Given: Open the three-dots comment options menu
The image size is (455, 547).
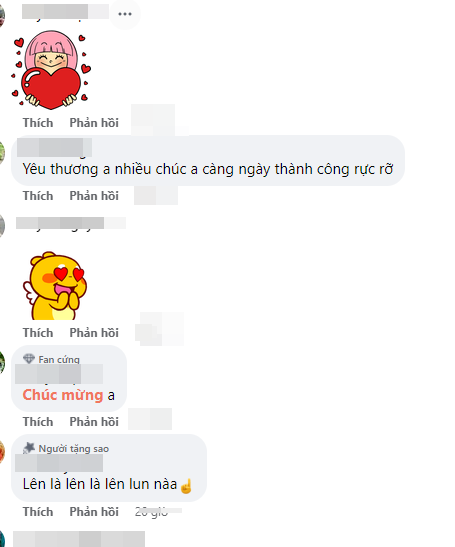Looking at the screenshot, I should coord(125,14).
